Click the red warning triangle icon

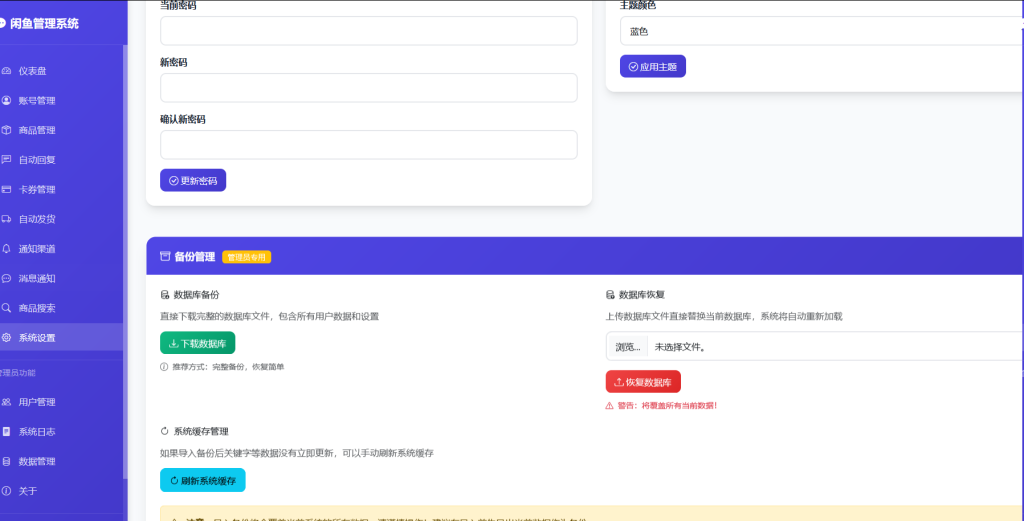609,405
